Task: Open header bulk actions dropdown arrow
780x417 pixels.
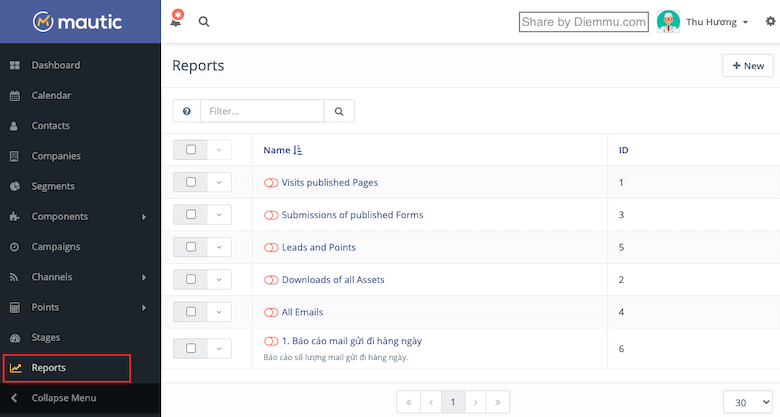Action: 219,150
